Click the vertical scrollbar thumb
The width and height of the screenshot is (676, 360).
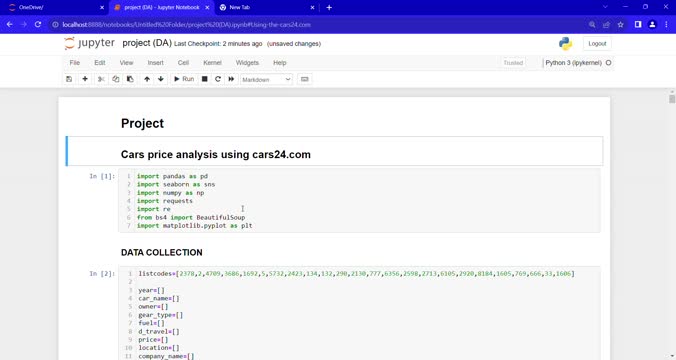pyautogui.click(x=672, y=99)
